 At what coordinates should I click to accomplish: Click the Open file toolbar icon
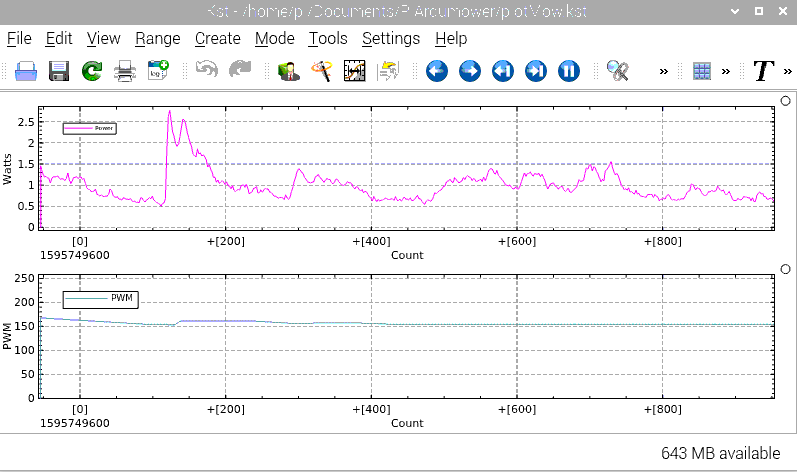pyautogui.click(x=26, y=71)
